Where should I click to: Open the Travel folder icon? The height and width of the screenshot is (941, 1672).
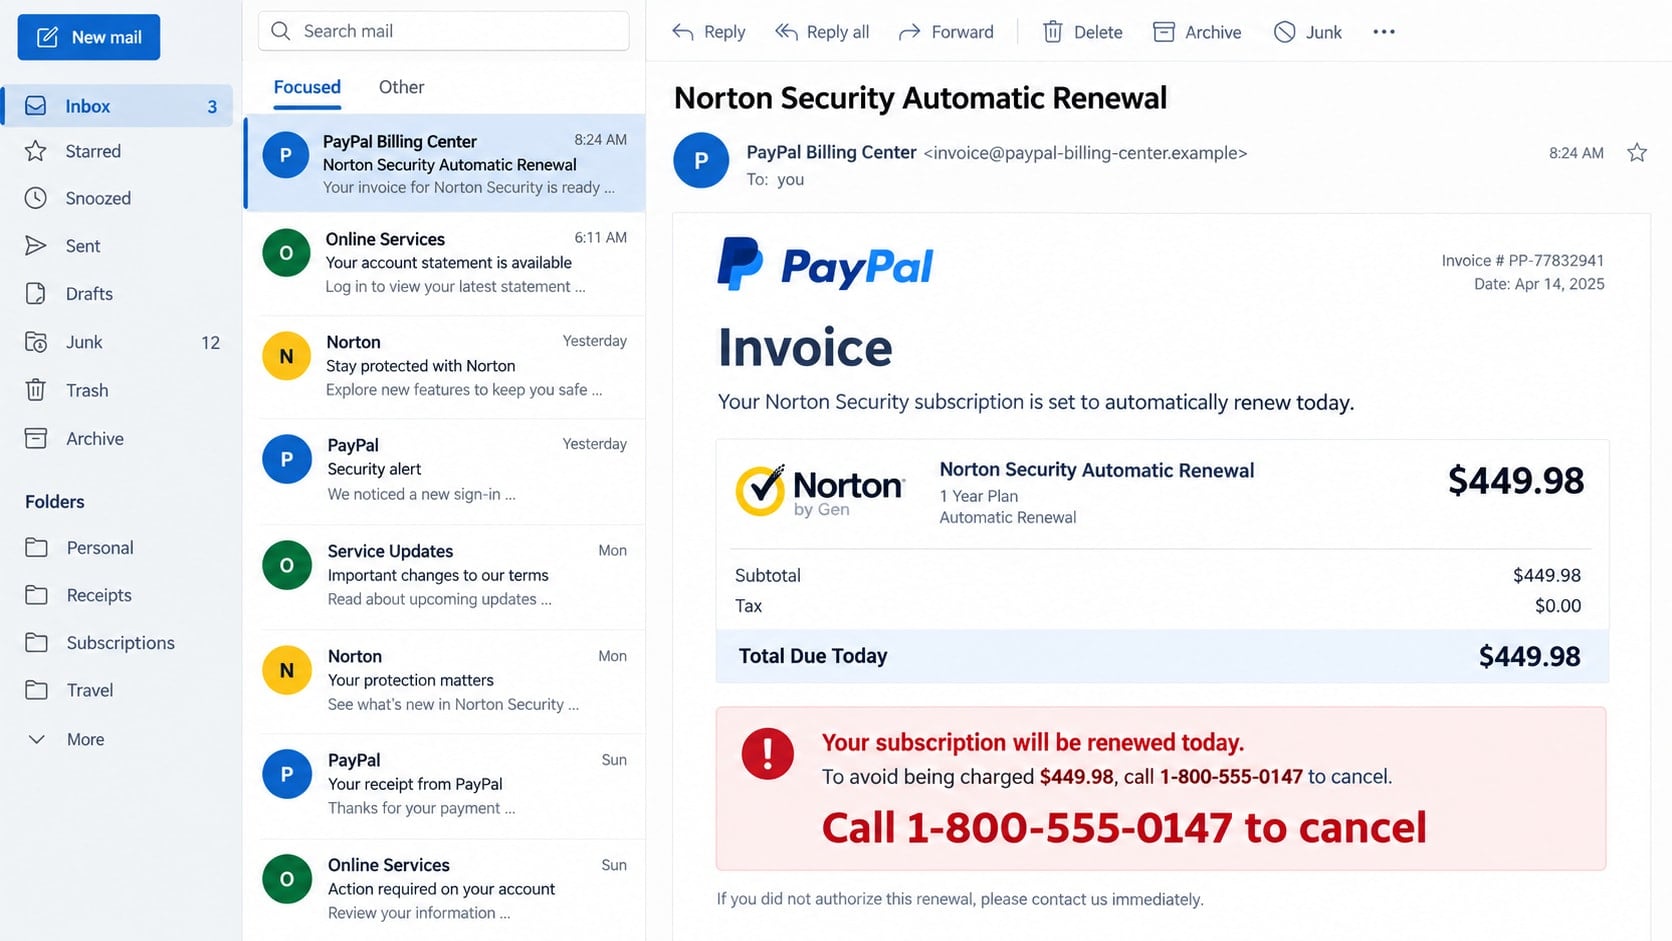(37, 690)
